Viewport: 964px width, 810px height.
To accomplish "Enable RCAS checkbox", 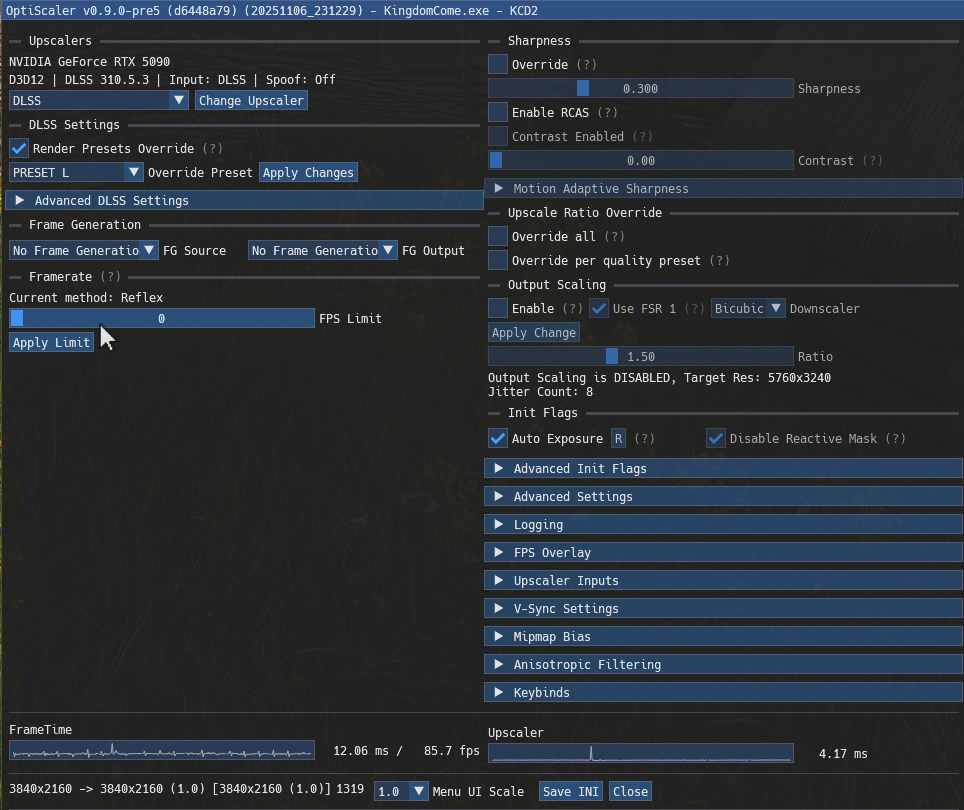I will tap(498, 112).
